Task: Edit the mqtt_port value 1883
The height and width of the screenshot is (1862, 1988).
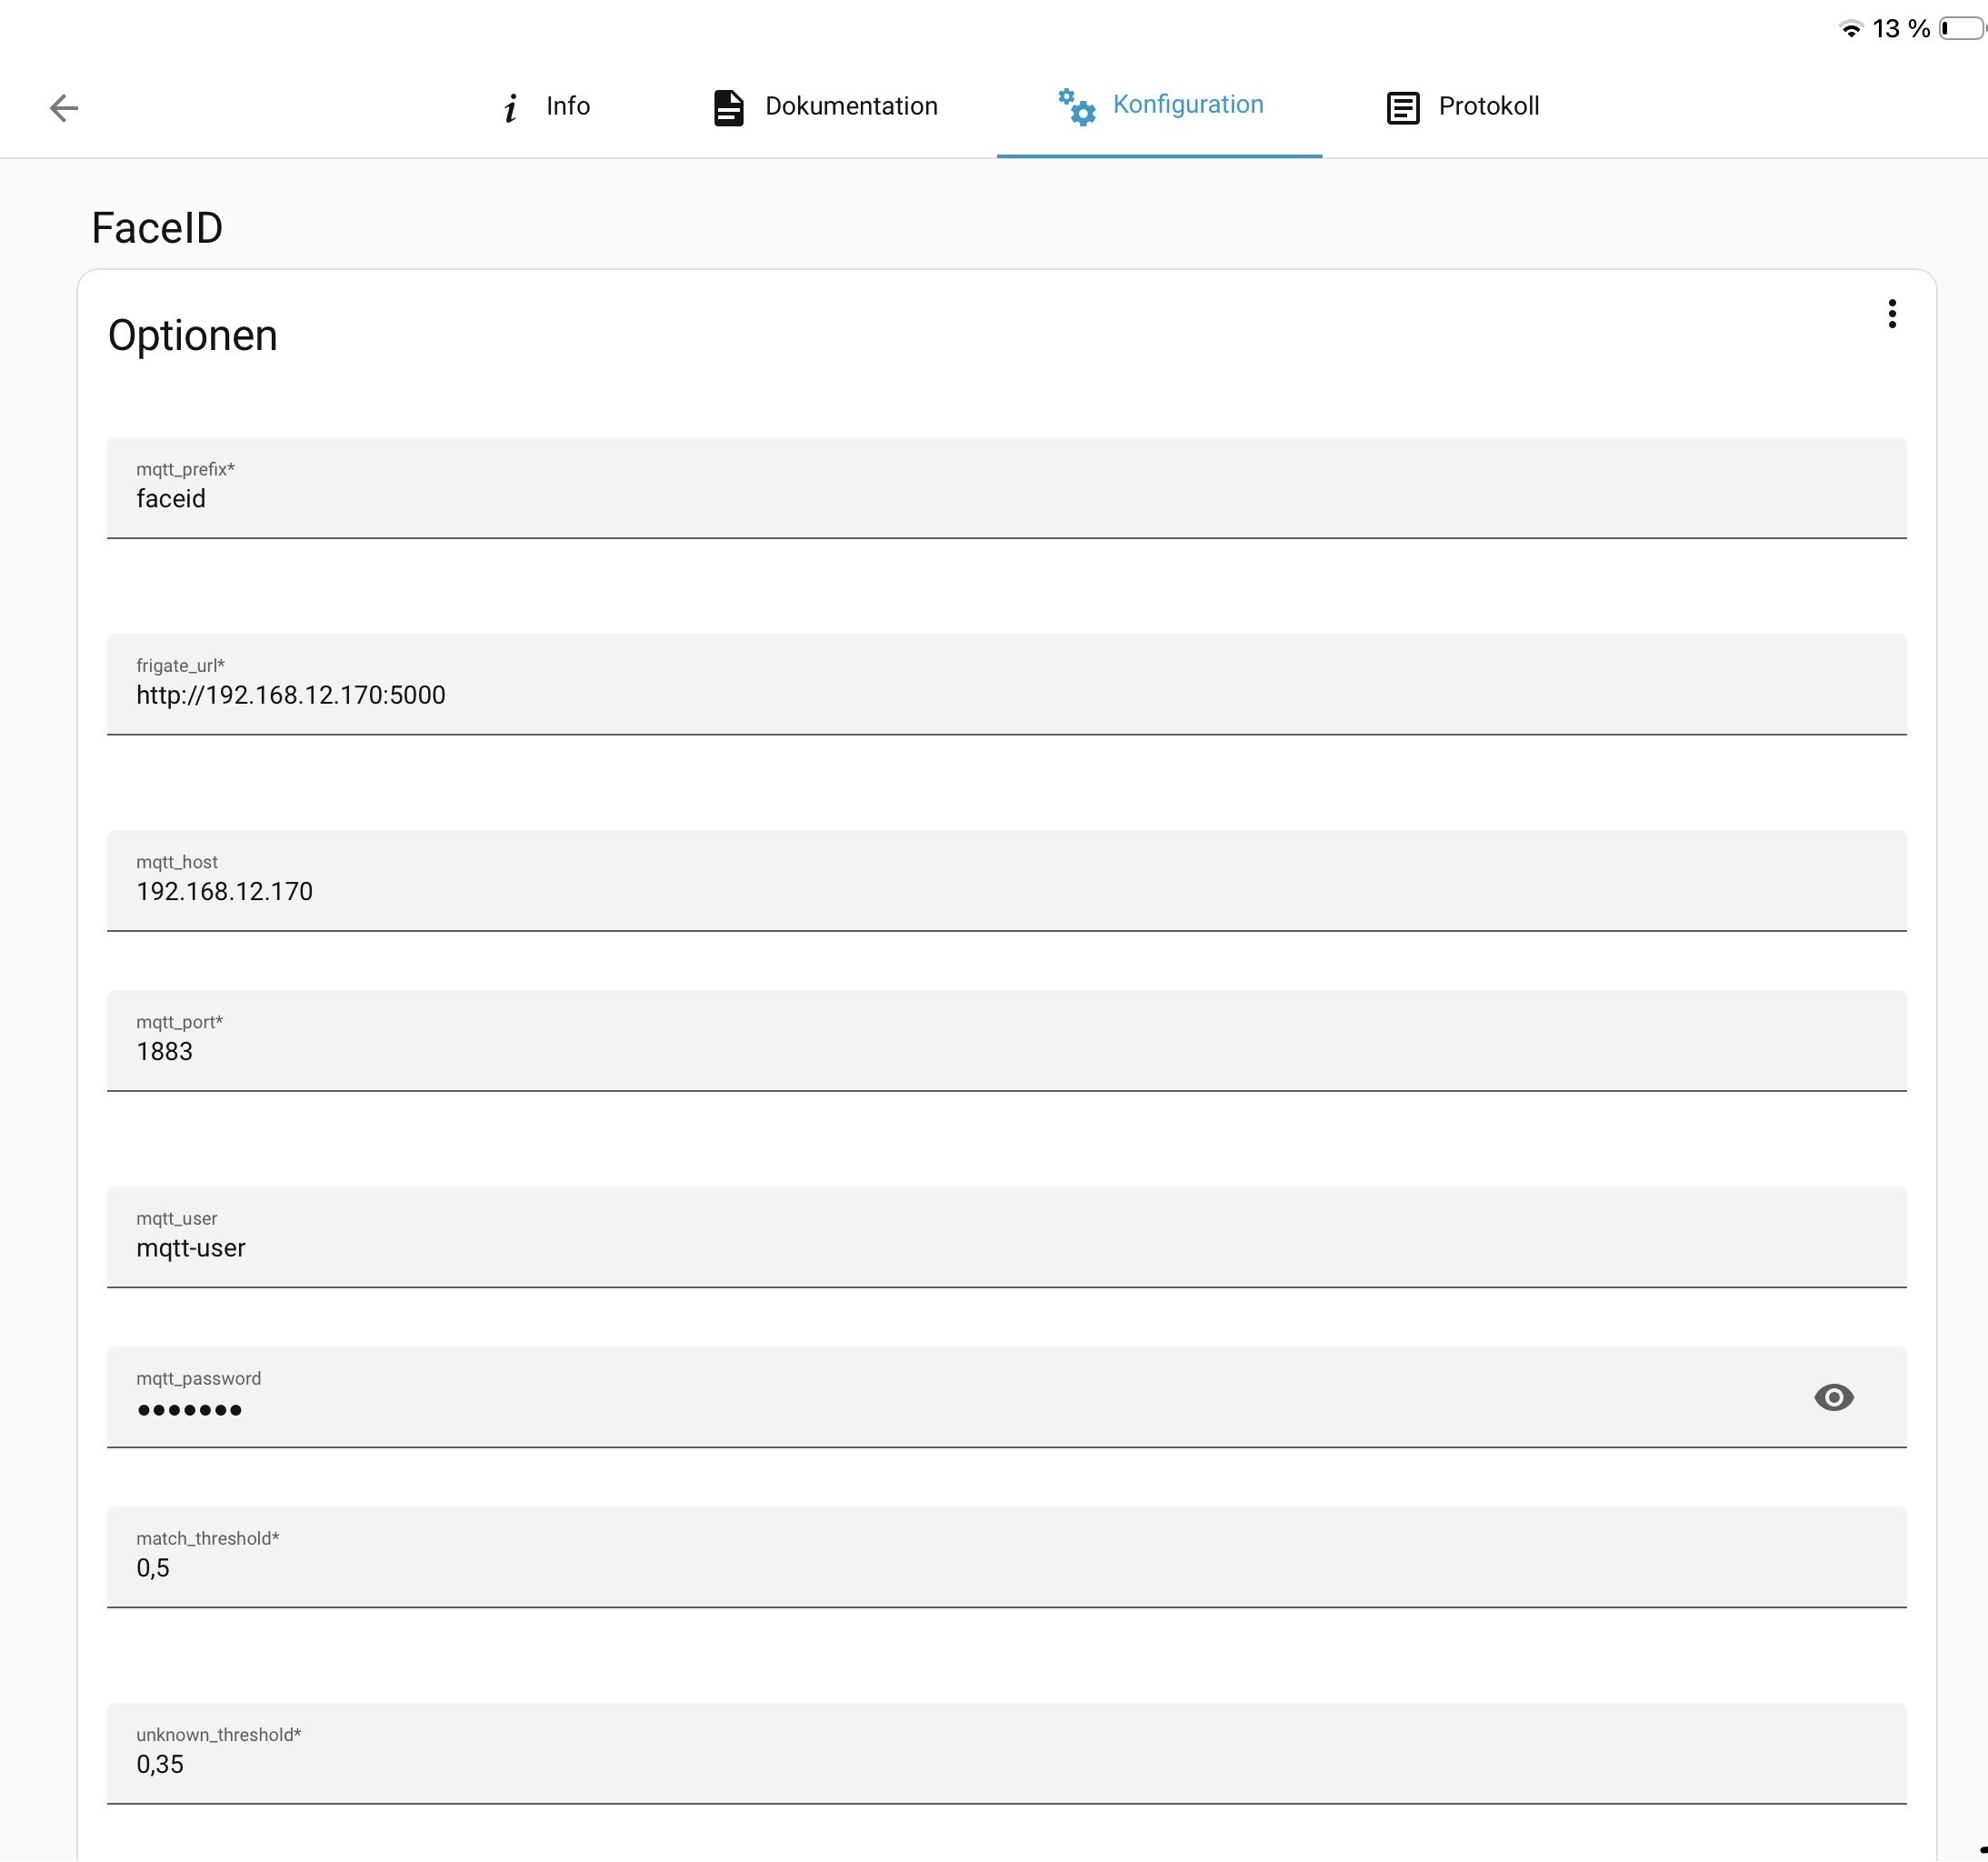Action: pos(1006,1040)
